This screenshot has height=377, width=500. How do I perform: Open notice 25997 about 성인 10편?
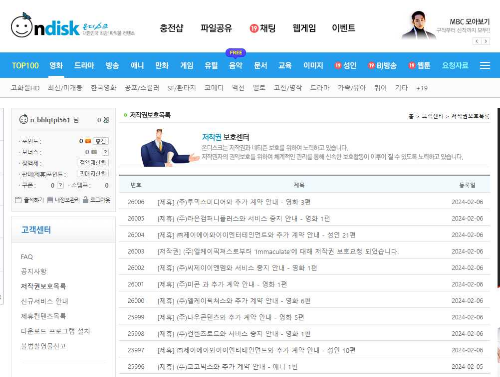coord(256,350)
